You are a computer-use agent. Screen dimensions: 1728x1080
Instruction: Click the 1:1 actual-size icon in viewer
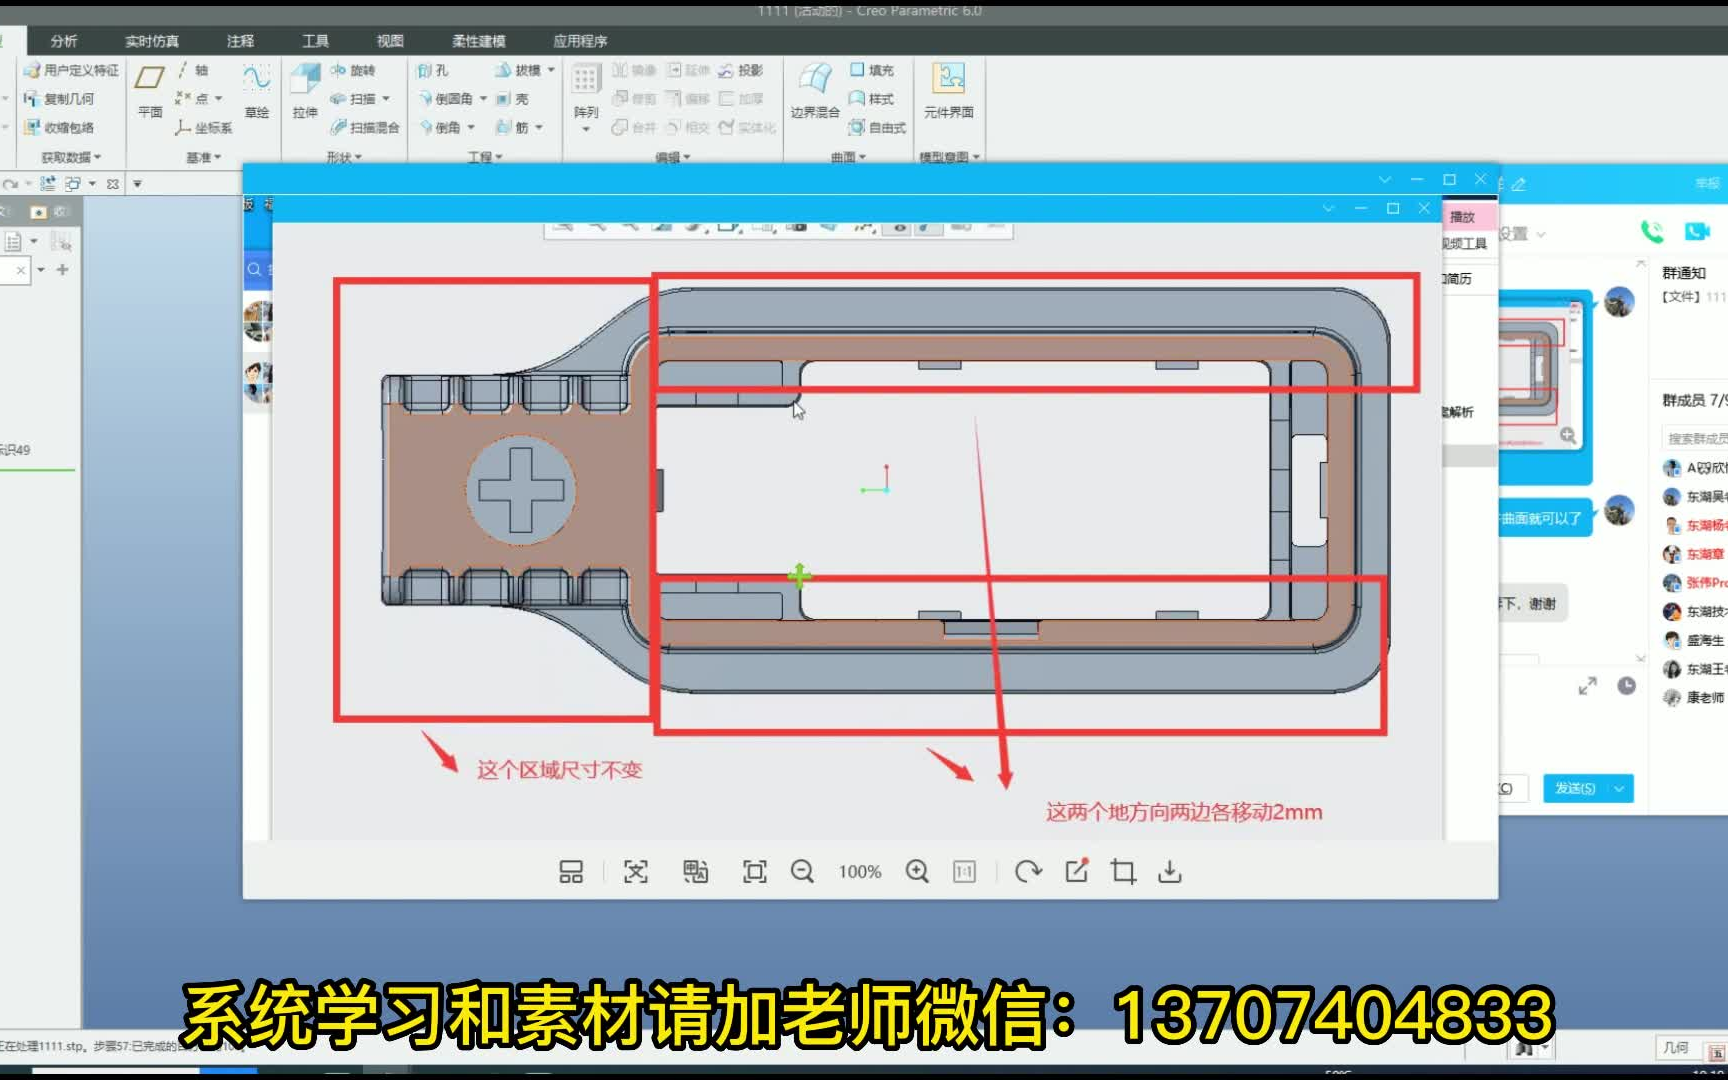(964, 872)
